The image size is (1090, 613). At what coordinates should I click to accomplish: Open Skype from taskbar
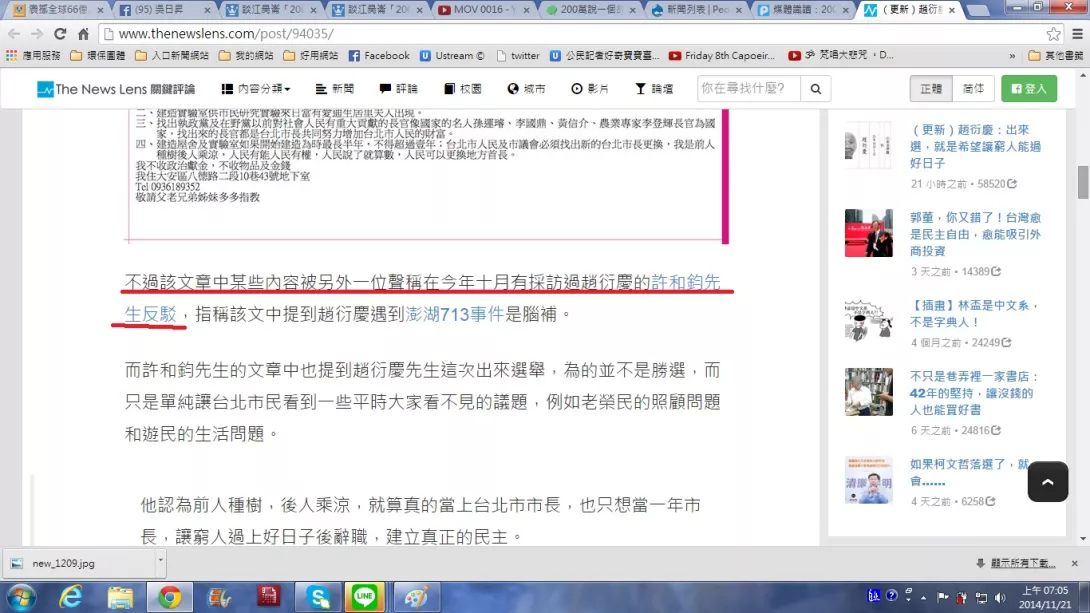(318, 597)
